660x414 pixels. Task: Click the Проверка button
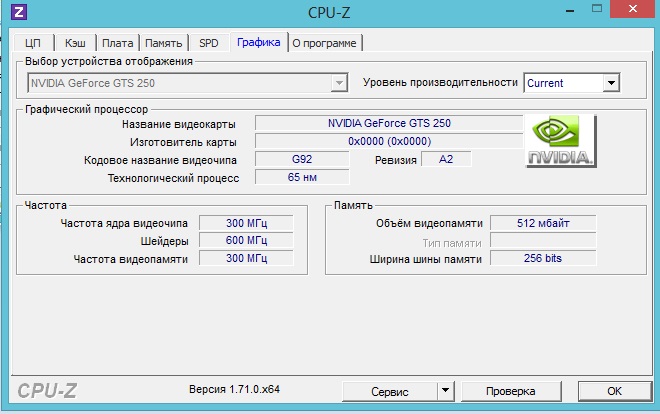[511, 391]
